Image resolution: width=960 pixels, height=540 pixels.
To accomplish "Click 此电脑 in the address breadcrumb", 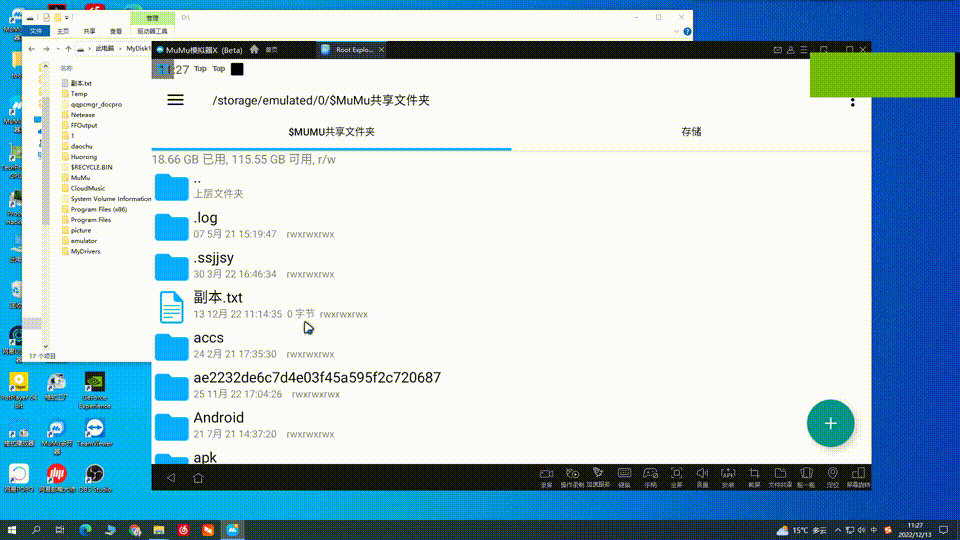I will (104, 48).
